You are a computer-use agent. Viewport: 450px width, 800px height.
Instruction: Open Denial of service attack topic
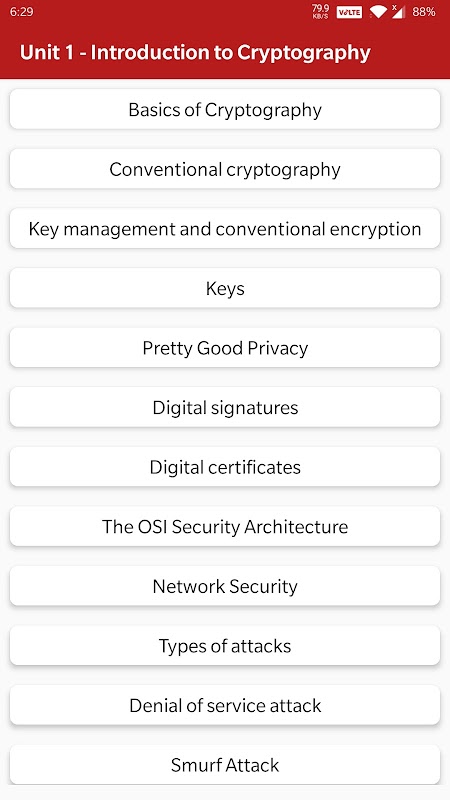225,705
